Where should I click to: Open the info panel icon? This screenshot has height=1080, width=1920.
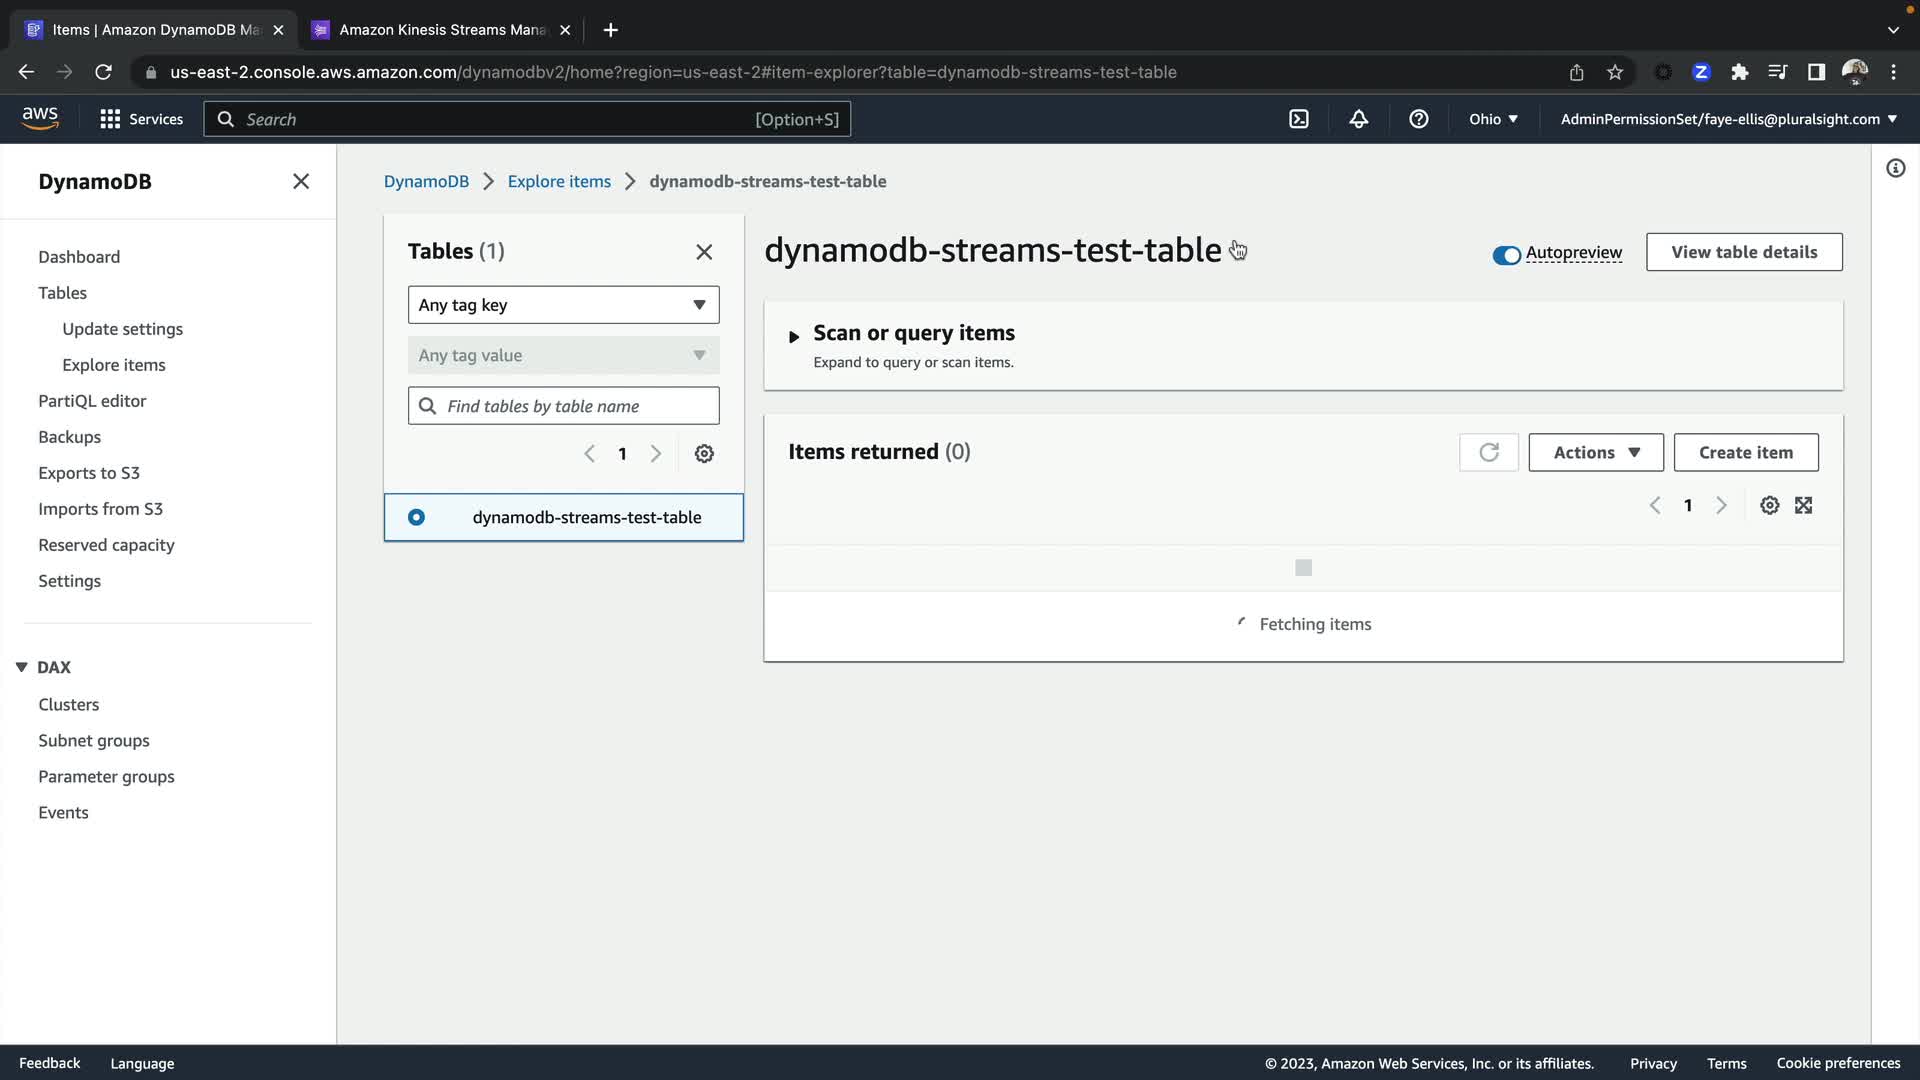(x=1895, y=168)
